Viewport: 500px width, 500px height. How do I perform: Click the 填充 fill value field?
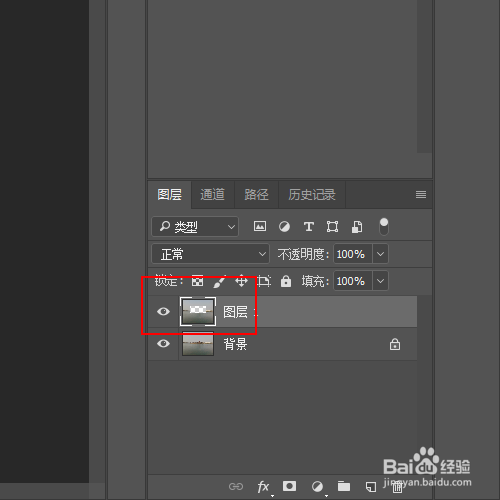(x=353, y=281)
